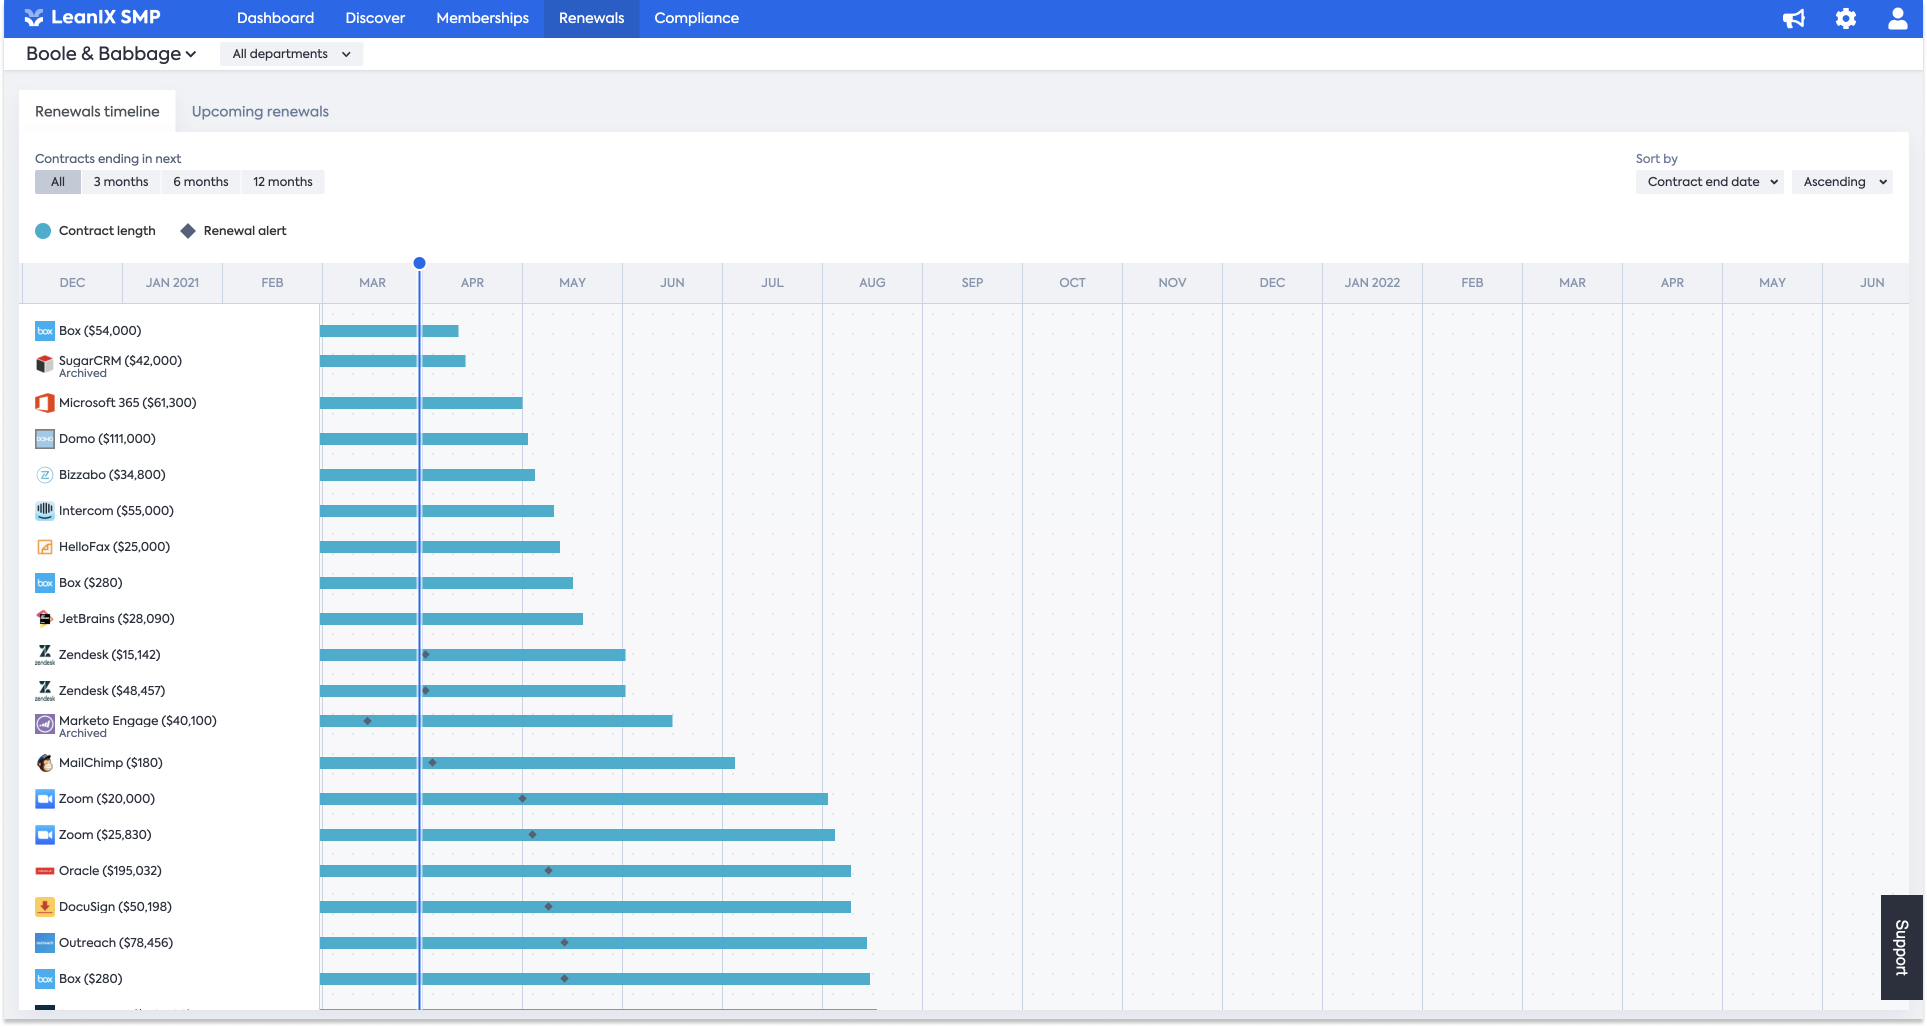Click the Outreach ($78,456) row label
The height and width of the screenshot is (1027, 1927).
pyautogui.click(x=116, y=943)
